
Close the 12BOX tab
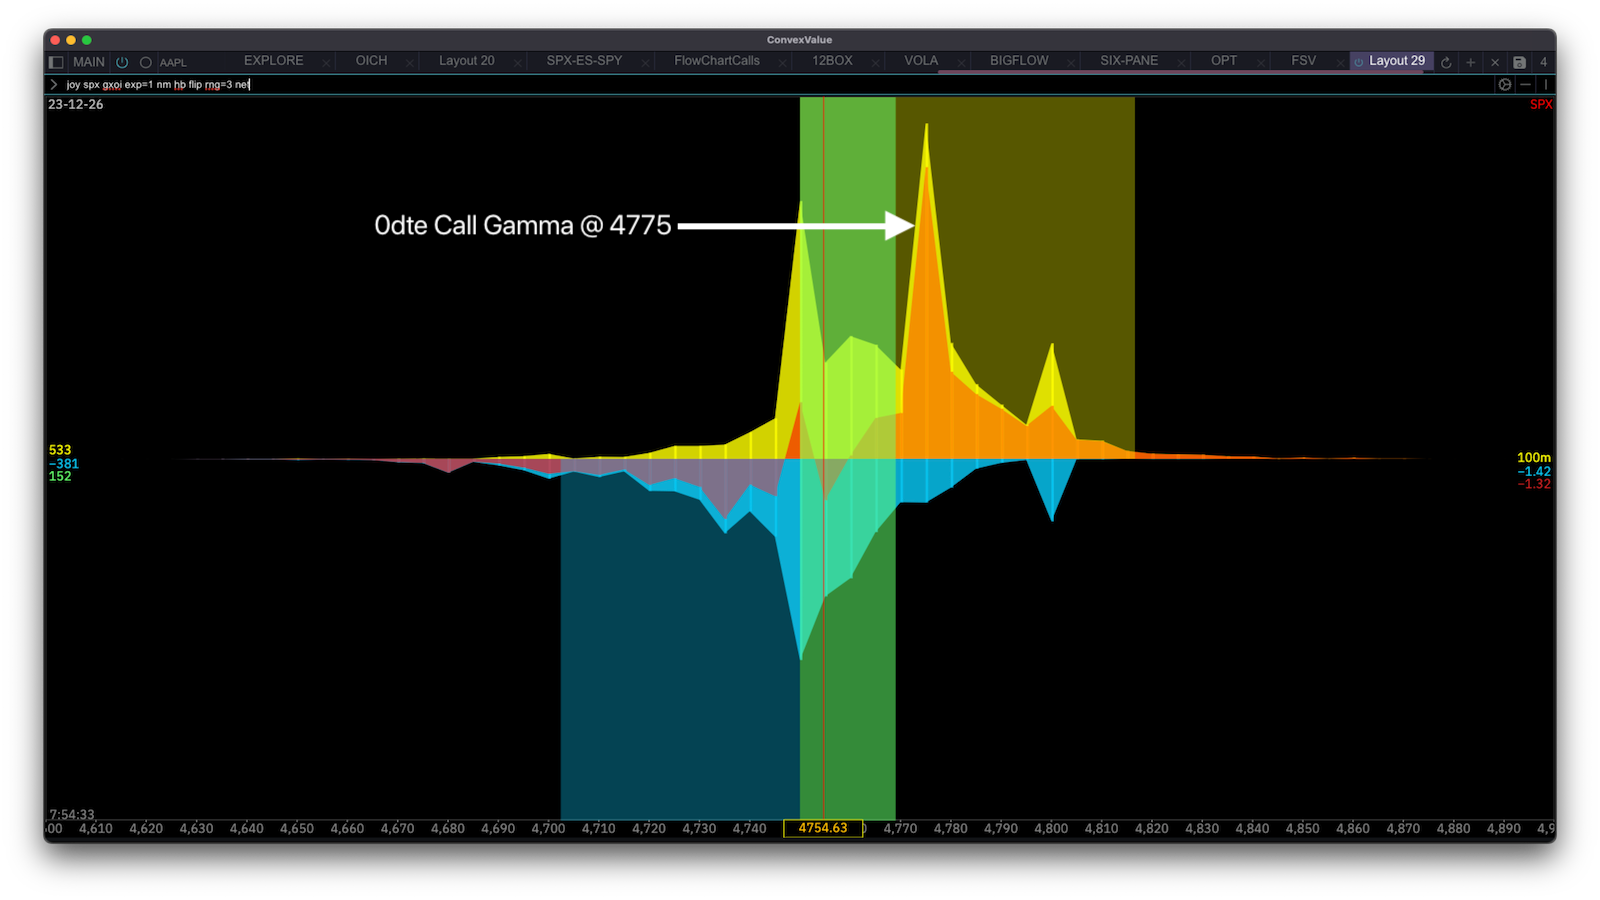pyautogui.click(x=876, y=63)
